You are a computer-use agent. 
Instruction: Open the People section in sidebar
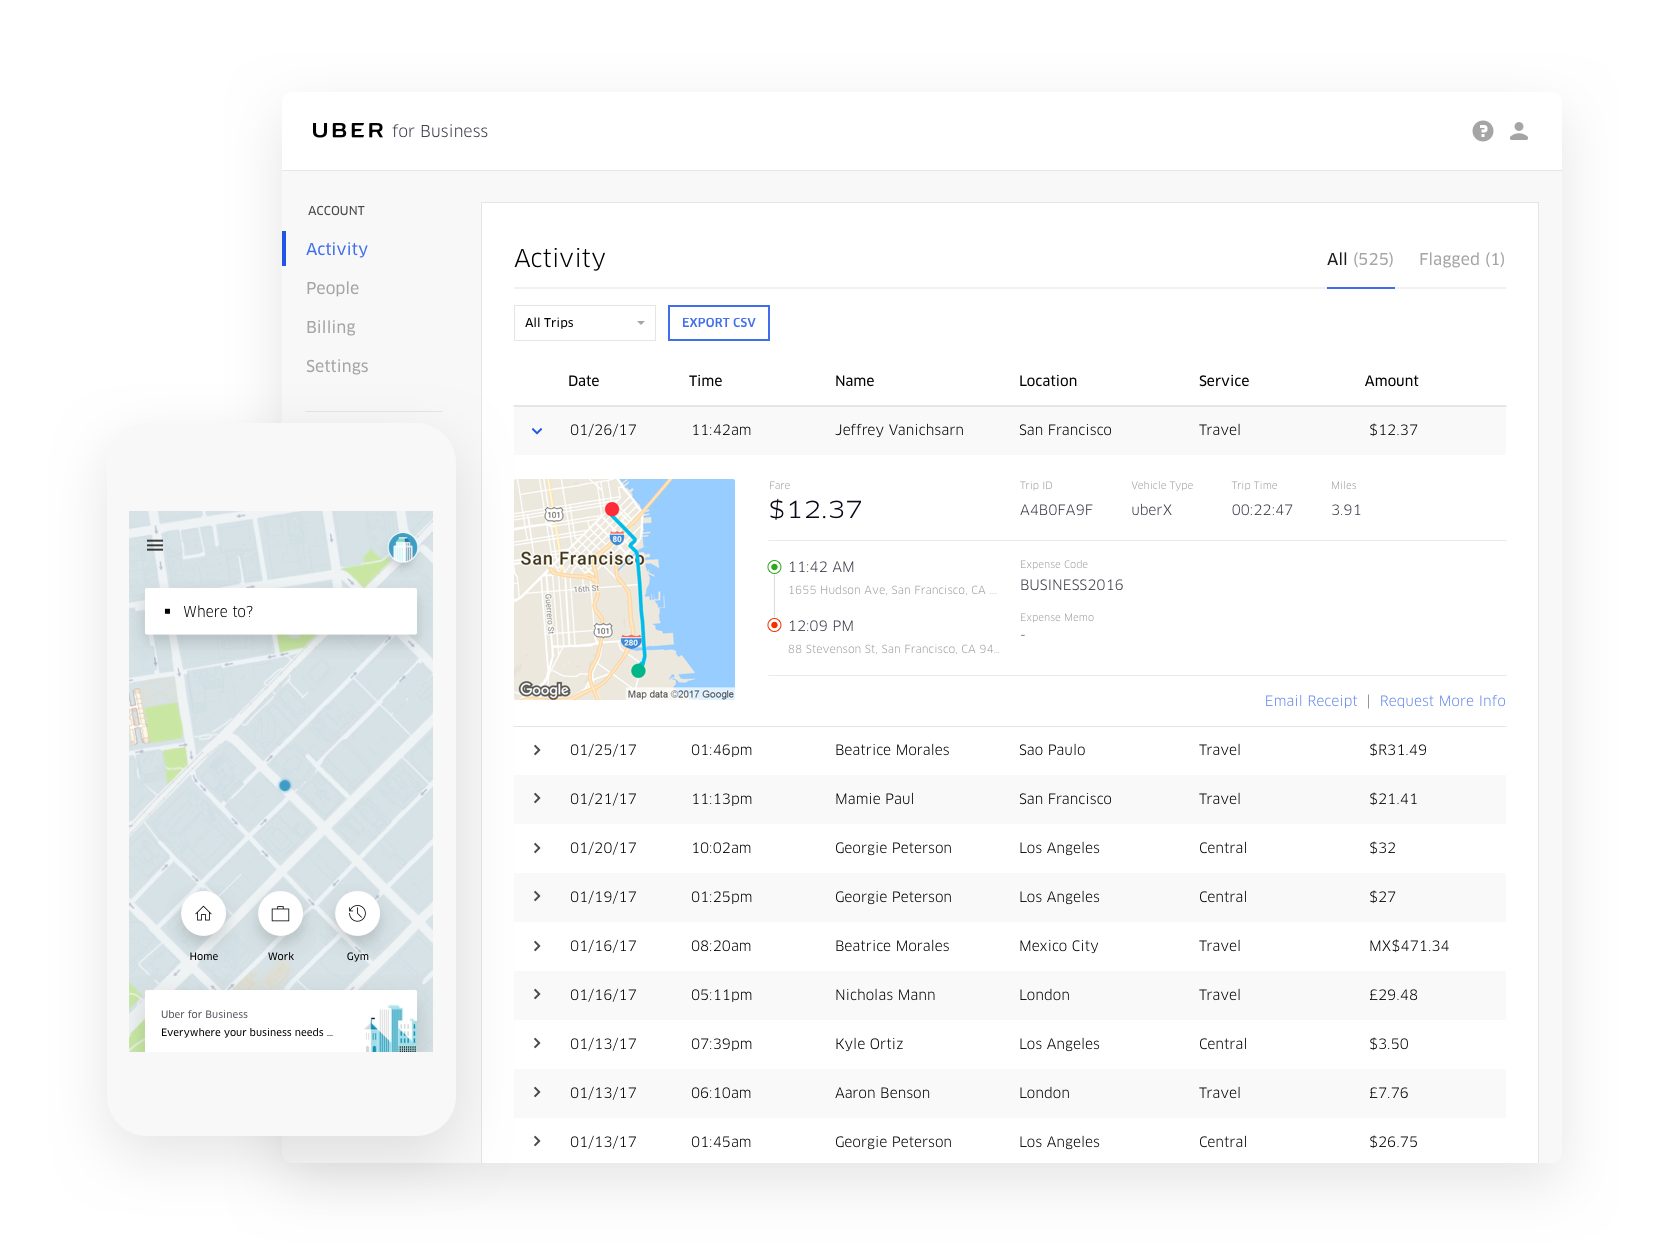[x=332, y=287]
